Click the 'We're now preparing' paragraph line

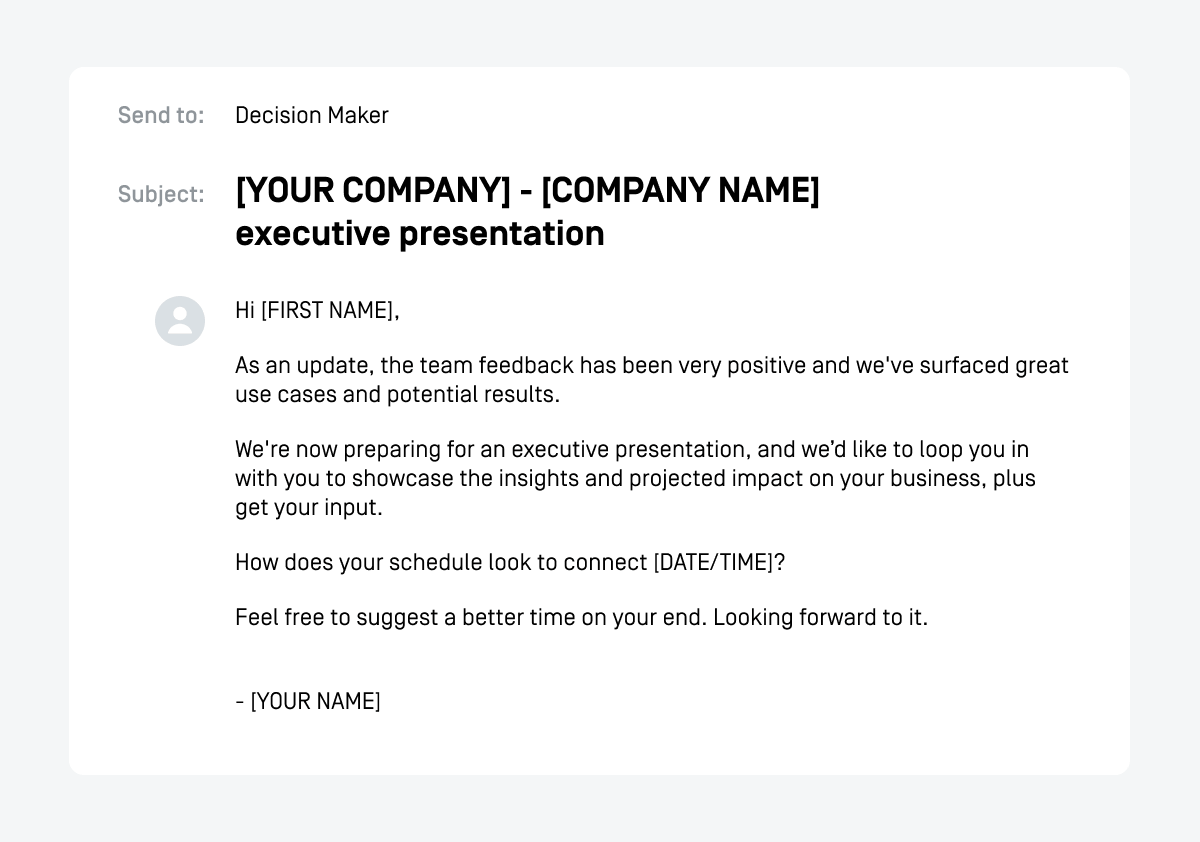tap(632, 449)
